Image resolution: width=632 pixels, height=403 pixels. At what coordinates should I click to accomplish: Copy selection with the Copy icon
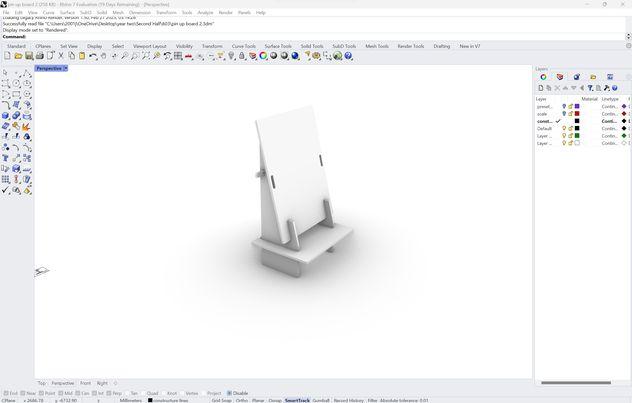[71, 56]
